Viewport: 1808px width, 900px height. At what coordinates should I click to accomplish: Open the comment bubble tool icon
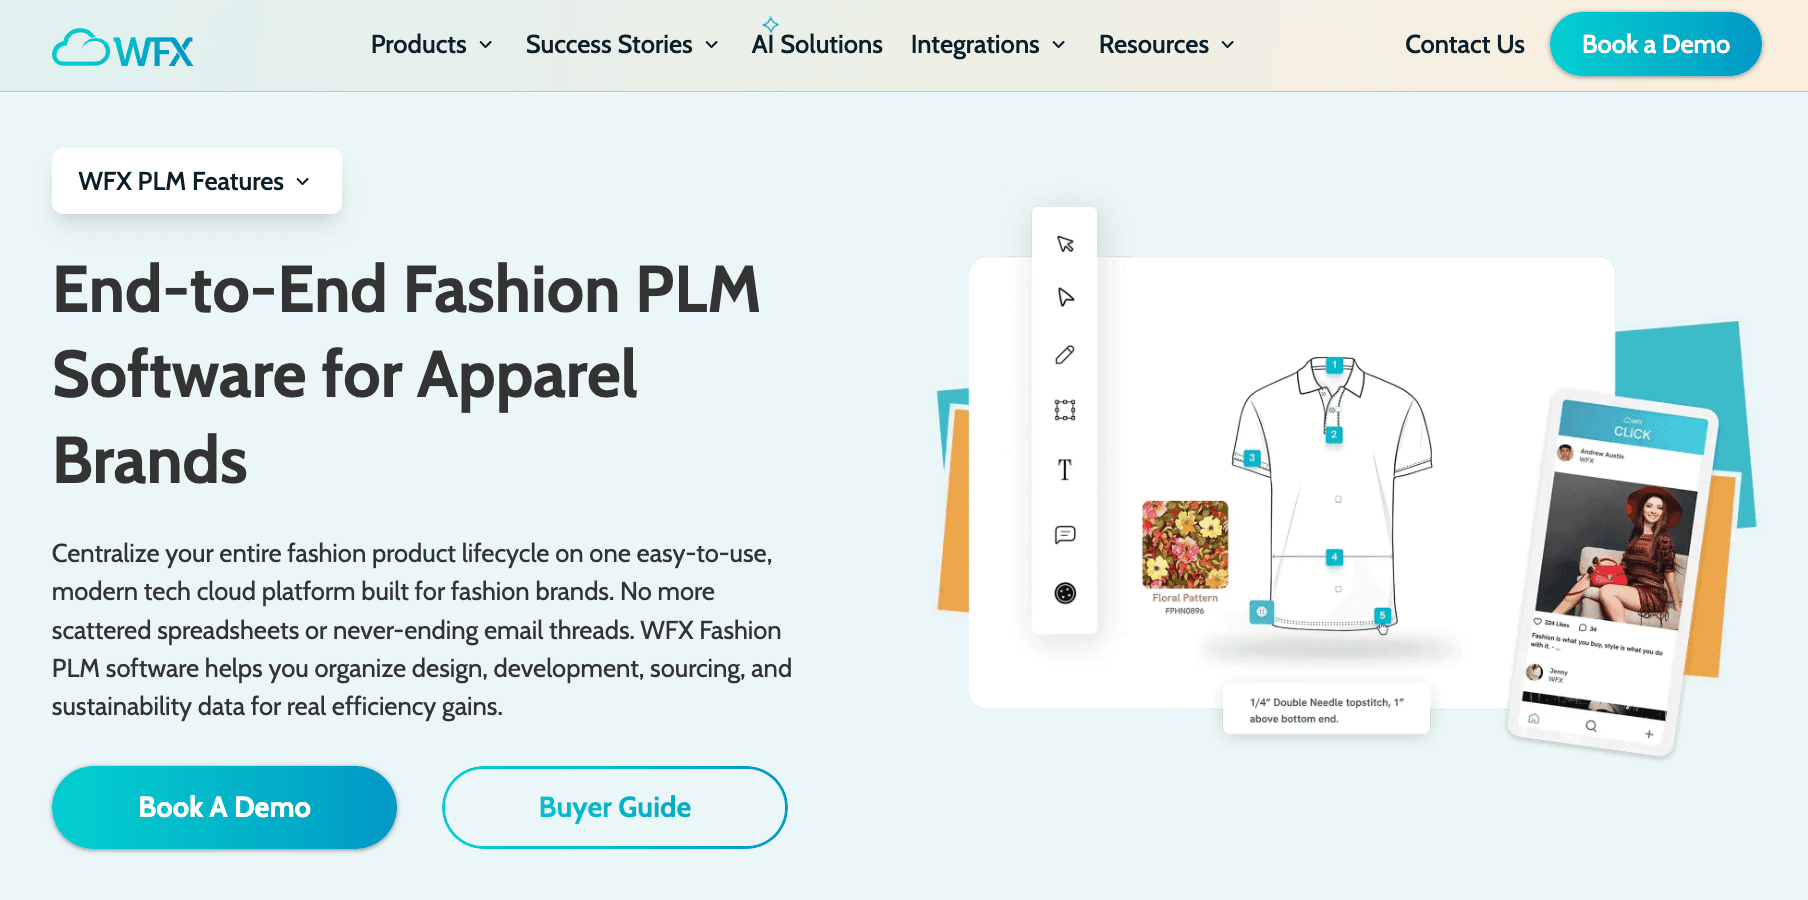coord(1065,535)
